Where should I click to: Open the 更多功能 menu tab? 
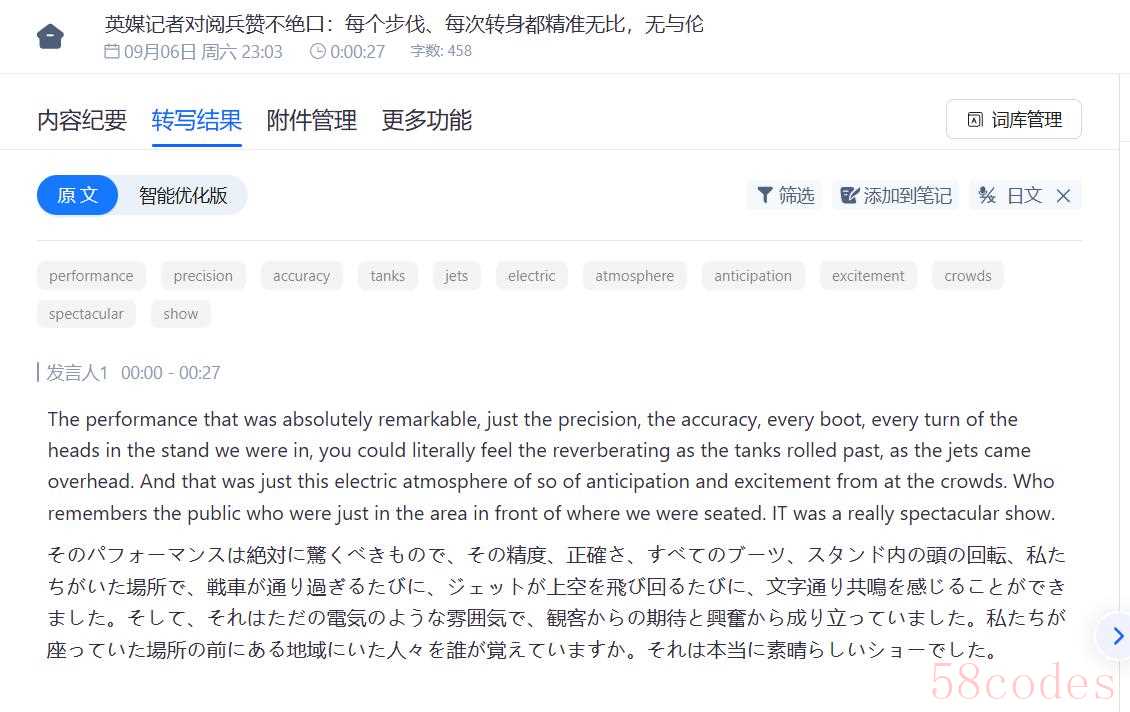point(426,121)
